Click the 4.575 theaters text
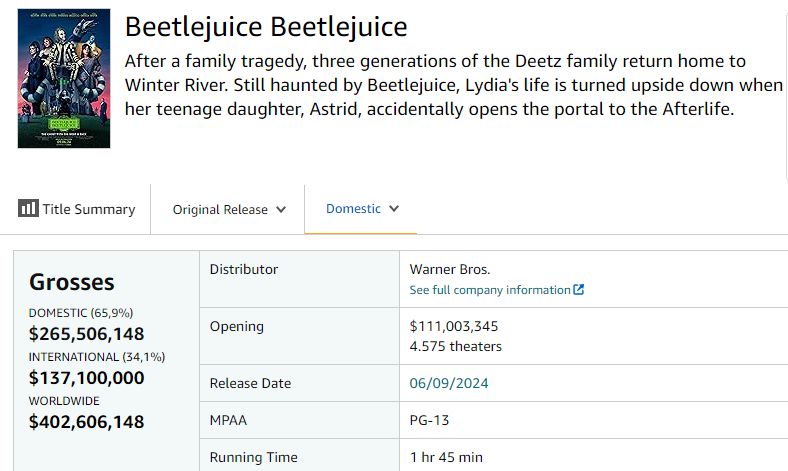Viewport: 788px width, 471px height. [x=456, y=347]
